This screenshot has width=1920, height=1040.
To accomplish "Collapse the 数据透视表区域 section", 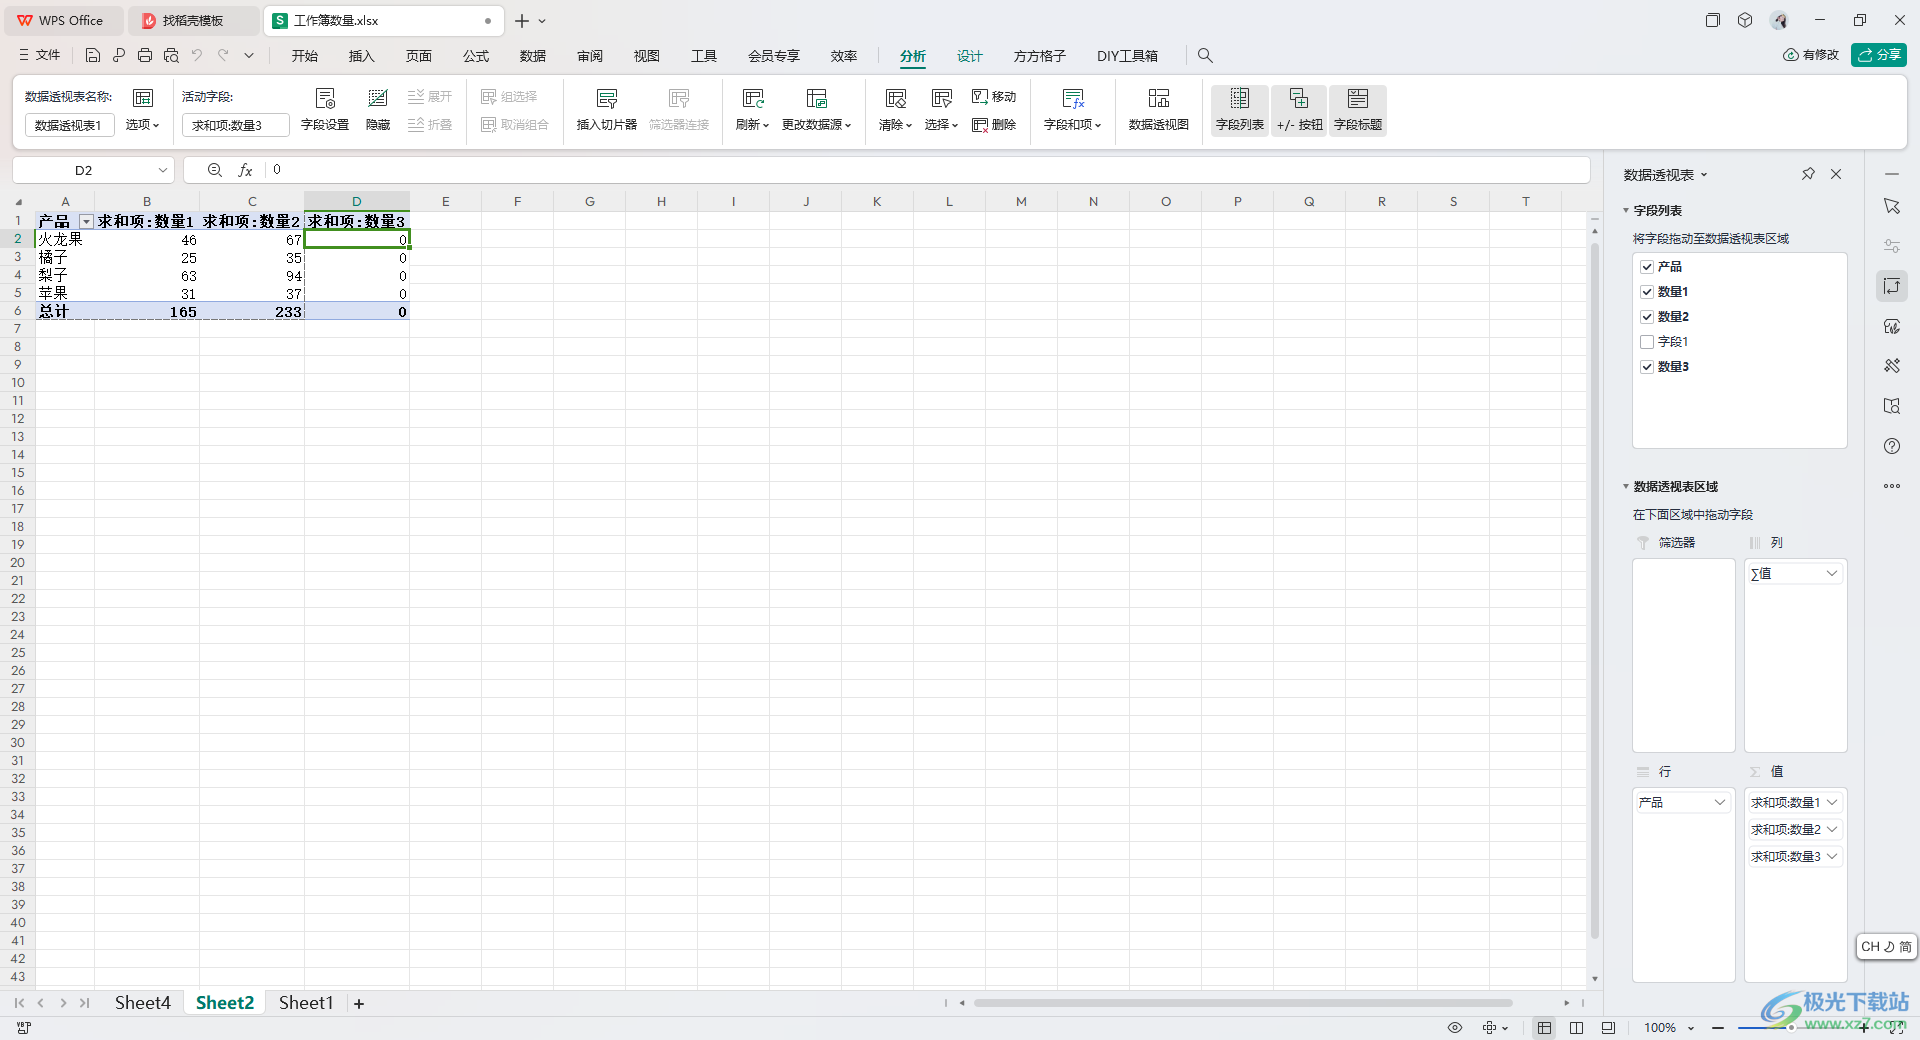I will click(1626, 487).
